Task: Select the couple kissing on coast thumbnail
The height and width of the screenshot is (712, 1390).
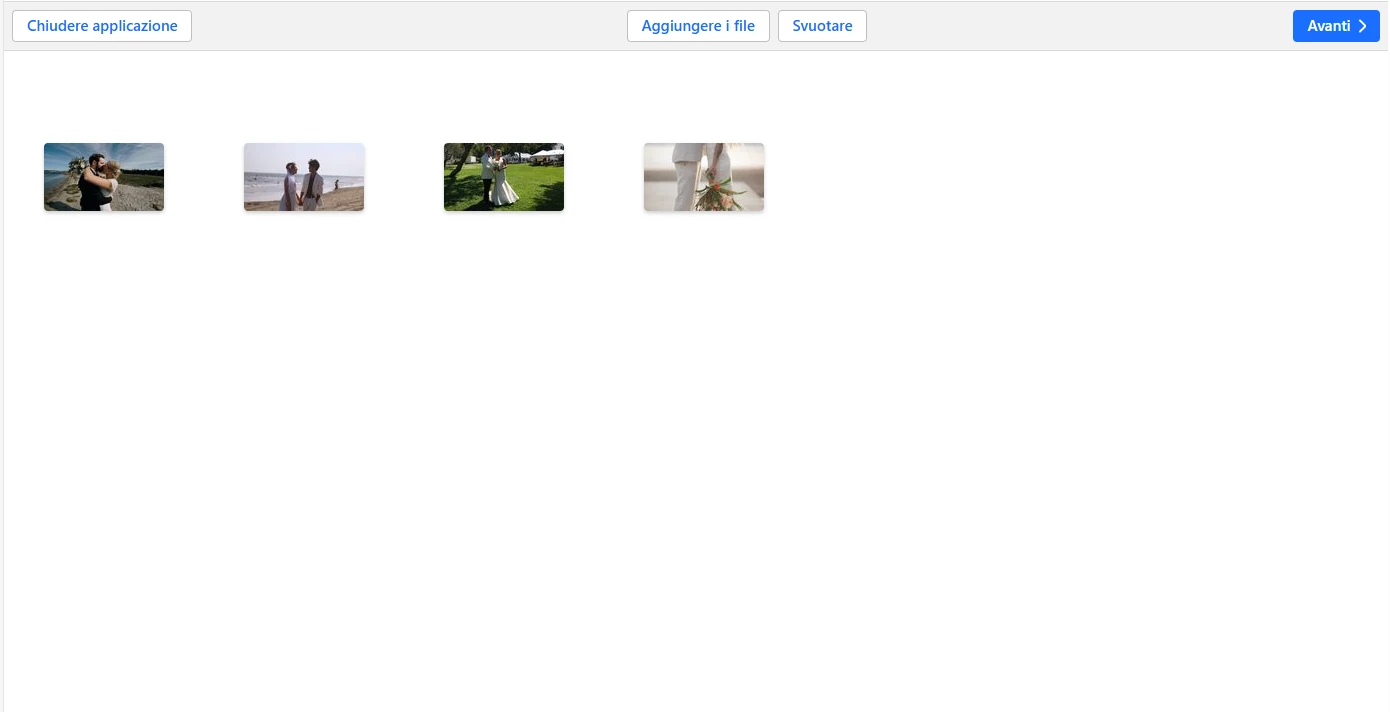Action: tap(104, 177)
